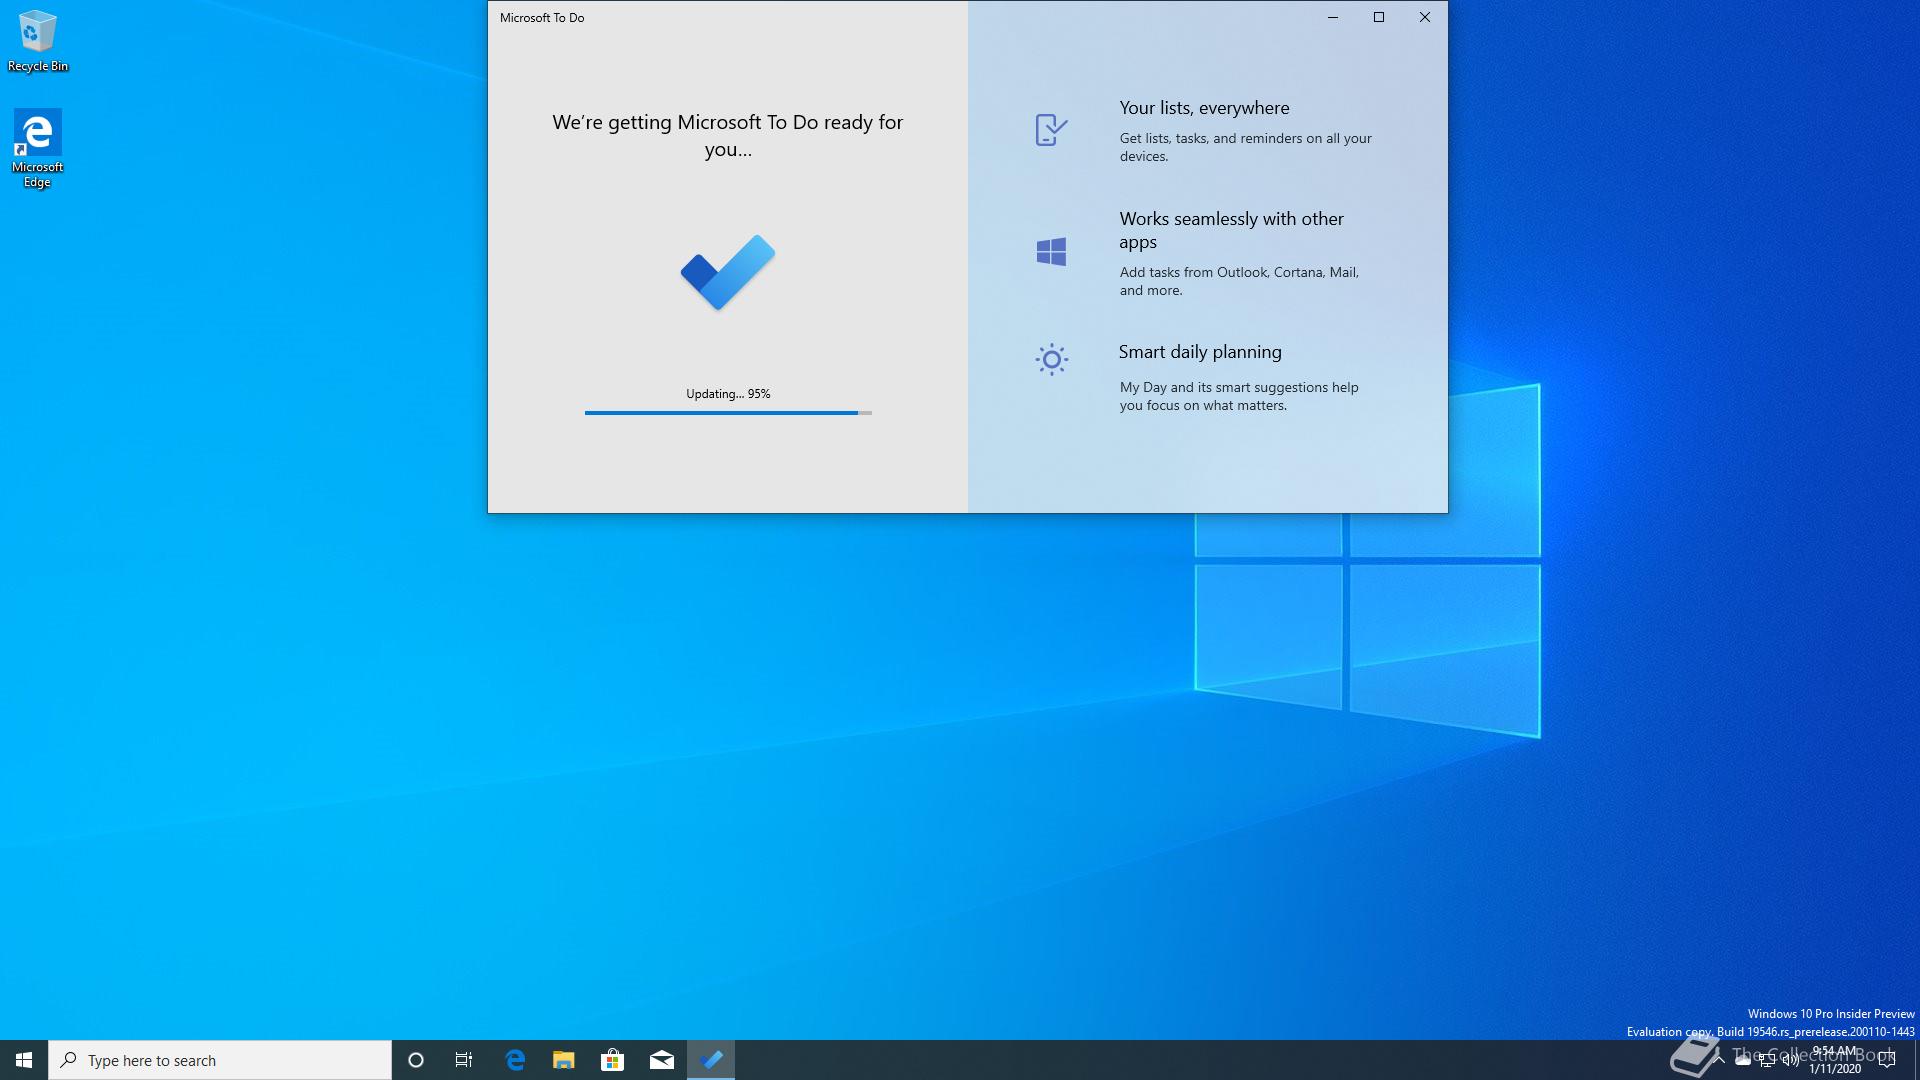
Task: Click the Show desktop sliver at taskbar end
Action: (1916, 1060)
